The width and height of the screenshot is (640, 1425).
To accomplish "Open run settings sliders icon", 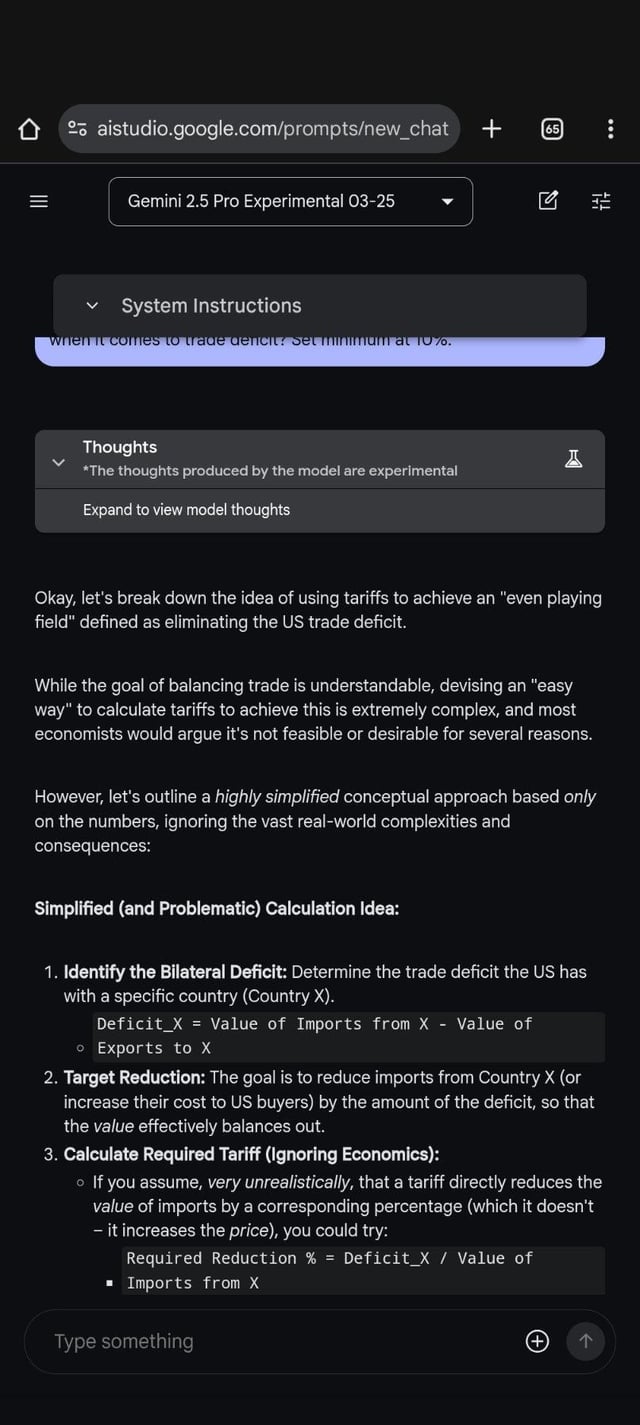I will coord(601,201).
